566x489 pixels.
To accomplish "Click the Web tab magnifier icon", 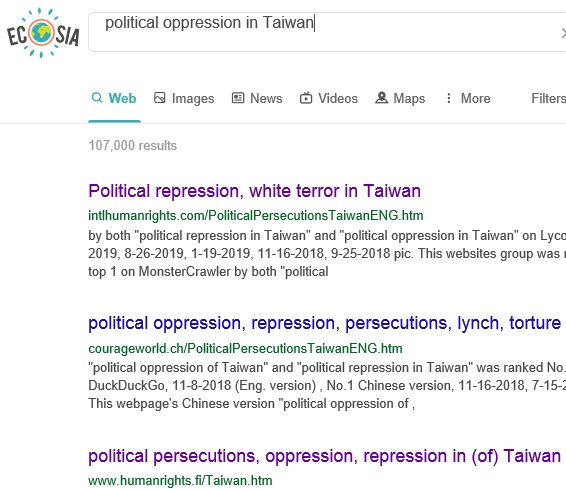I will [x=97, y=97].
